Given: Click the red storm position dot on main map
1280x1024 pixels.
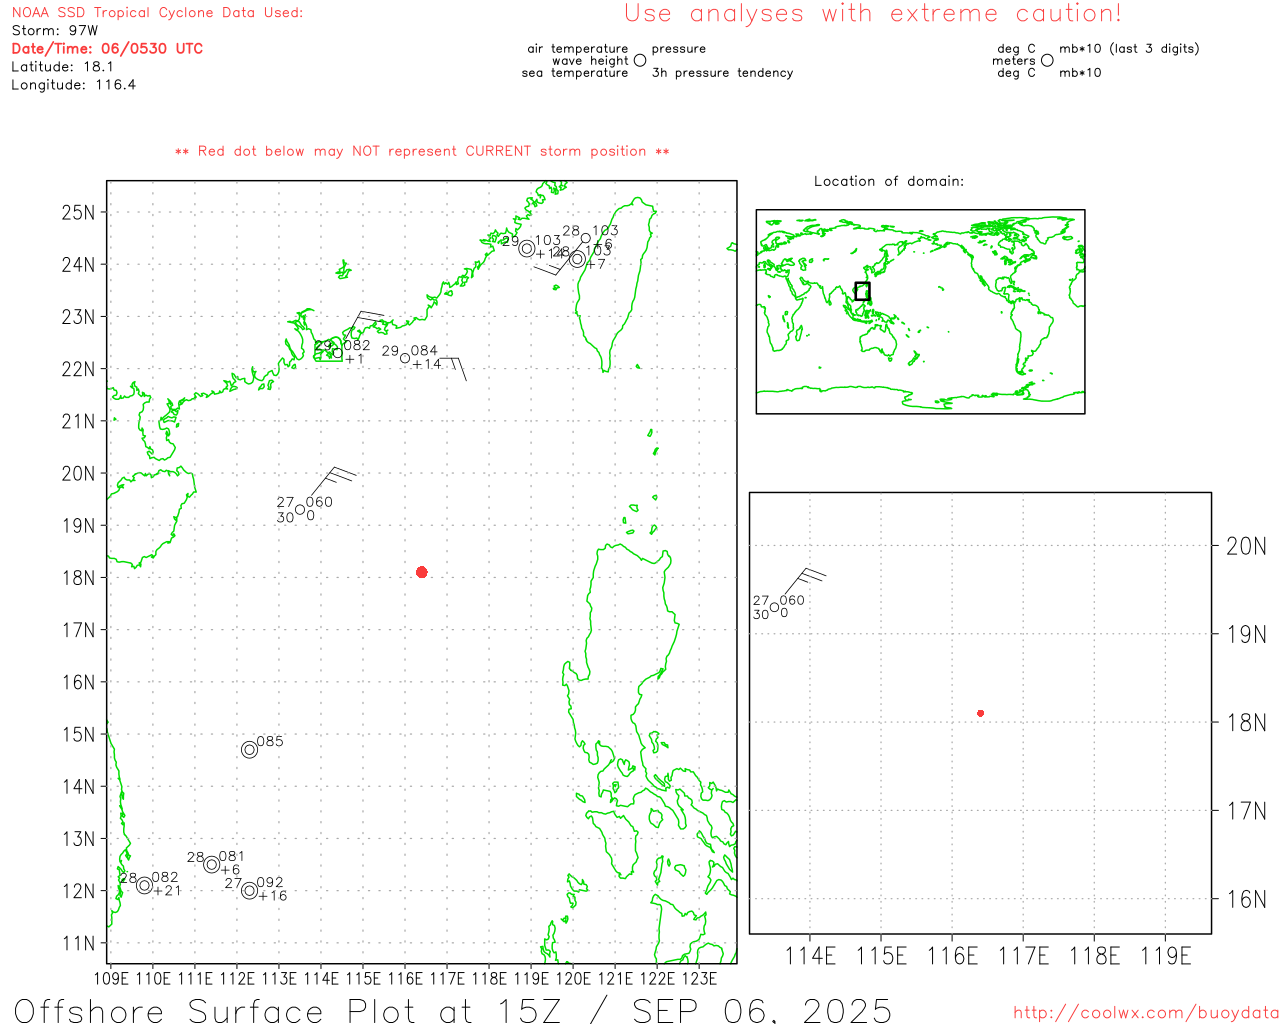Looking at the screenshot, I should point(422,572).
